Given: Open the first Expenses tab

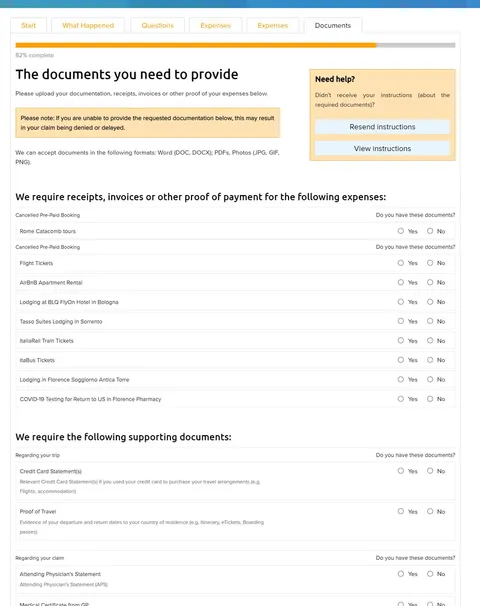Looking at the screenshot, I should (216, 26).
